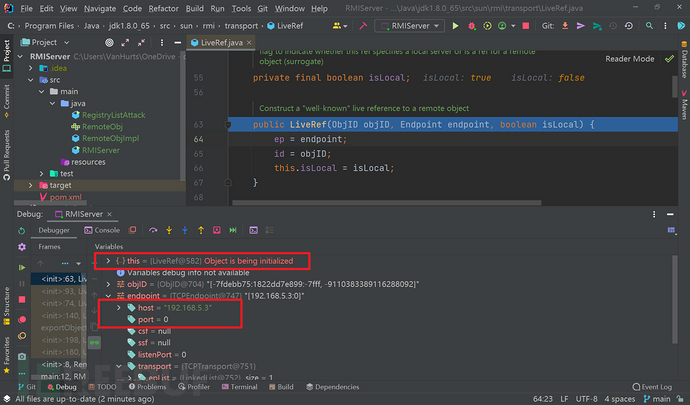Expand the .idea folder in project tree

pyautogui.click(x=30, y=68)
